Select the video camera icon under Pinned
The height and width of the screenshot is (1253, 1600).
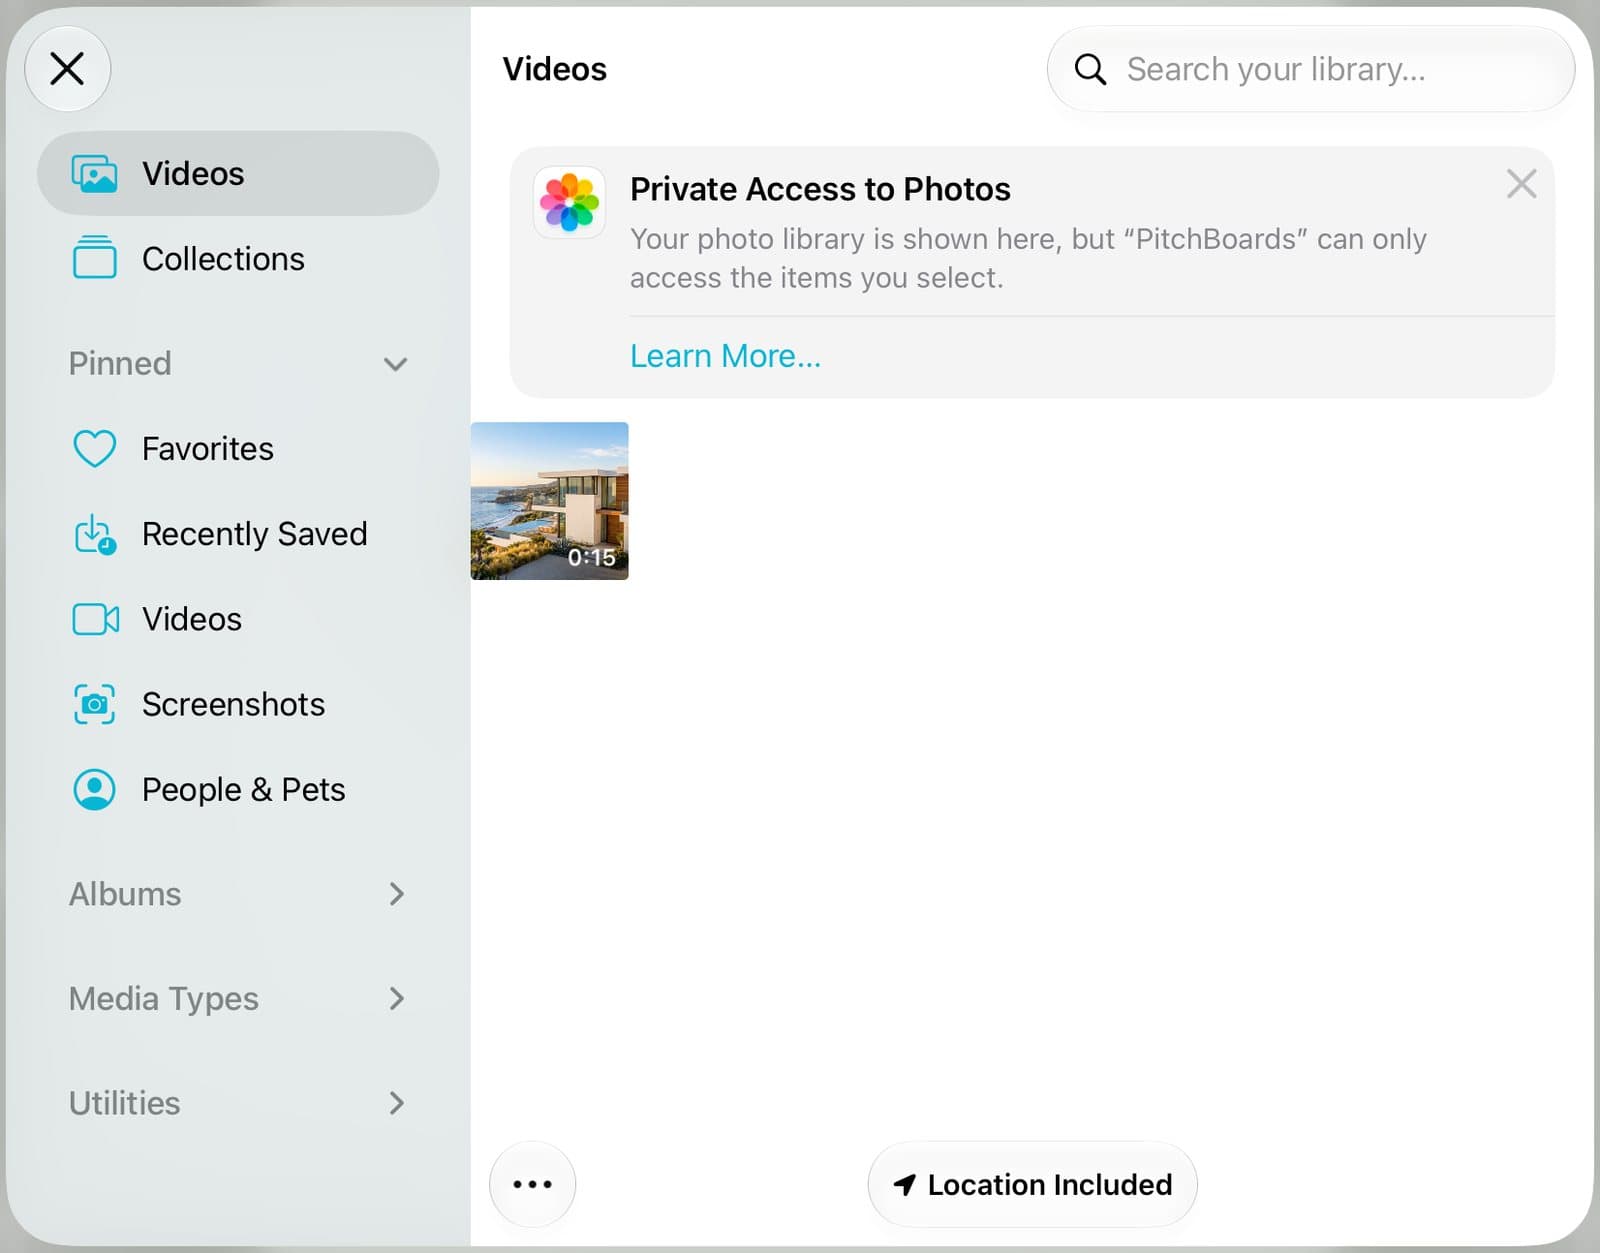[x=95, y=619]
